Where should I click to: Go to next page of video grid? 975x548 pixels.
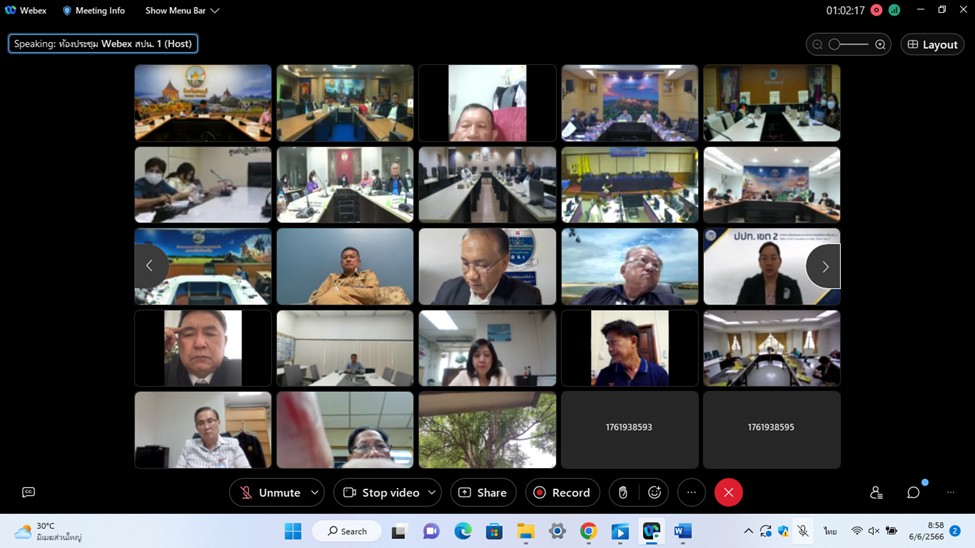[x=824, y=266]
